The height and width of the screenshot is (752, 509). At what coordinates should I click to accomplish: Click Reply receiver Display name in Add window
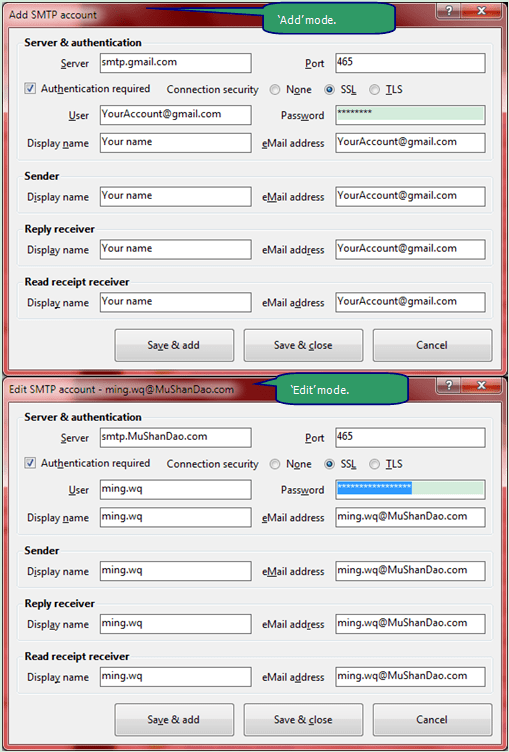[x=176, y=249]
